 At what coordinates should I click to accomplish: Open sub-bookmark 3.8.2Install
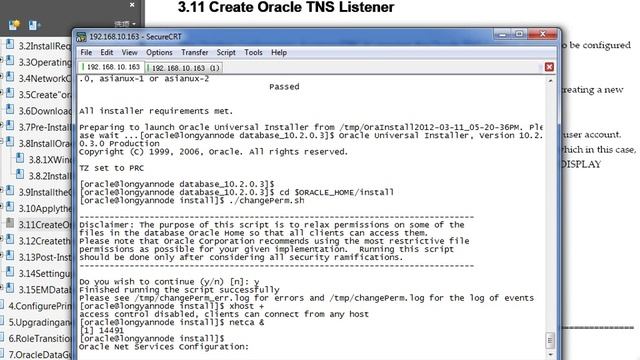50,176
